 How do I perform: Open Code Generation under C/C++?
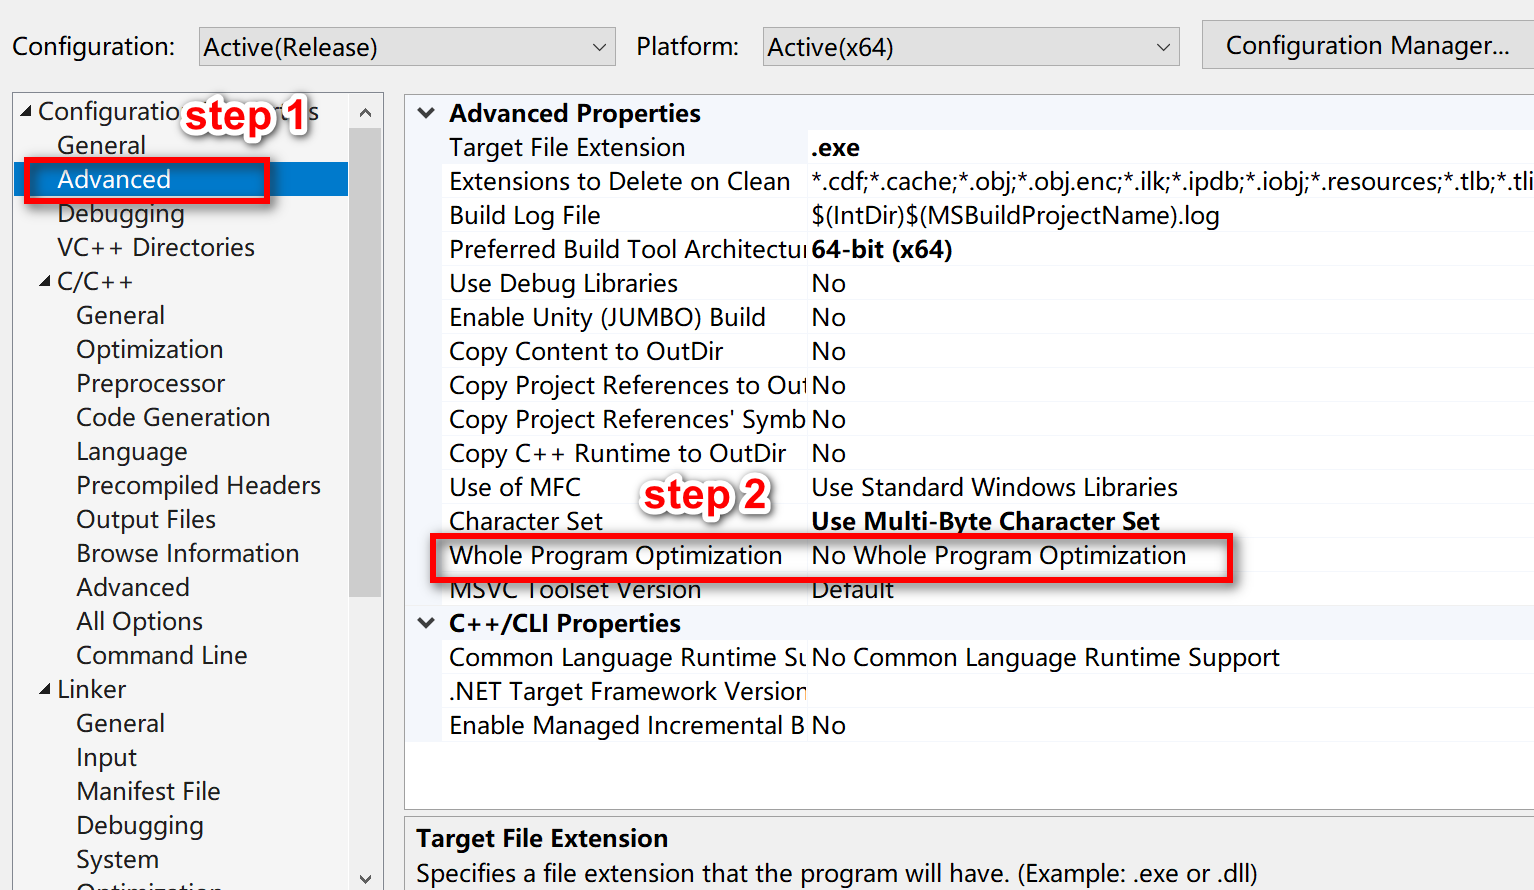[x=173, y=417]
